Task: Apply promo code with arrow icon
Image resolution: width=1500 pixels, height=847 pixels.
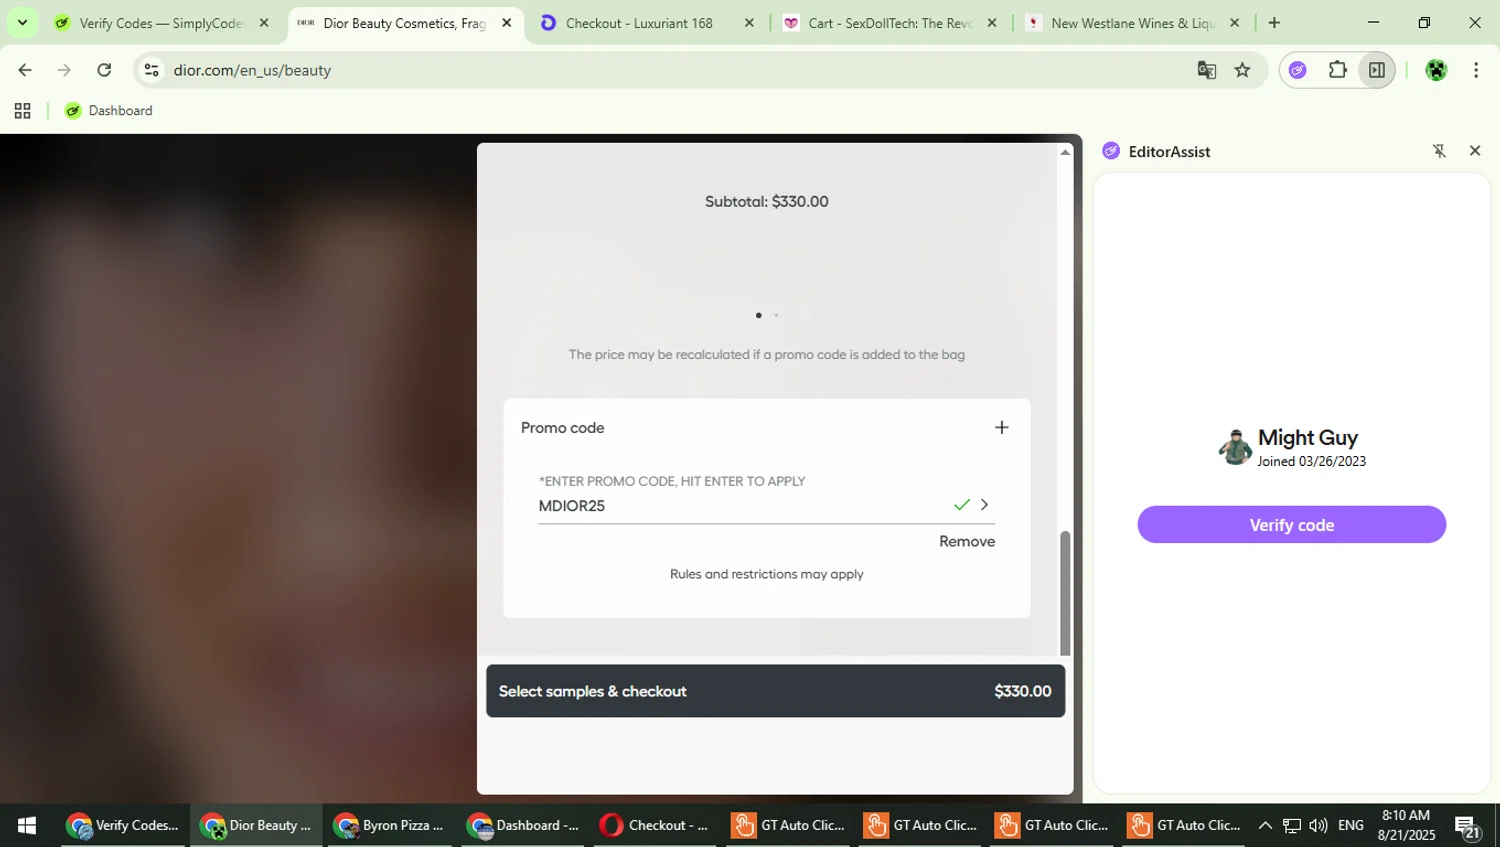Action: click(x=985, y=505)
